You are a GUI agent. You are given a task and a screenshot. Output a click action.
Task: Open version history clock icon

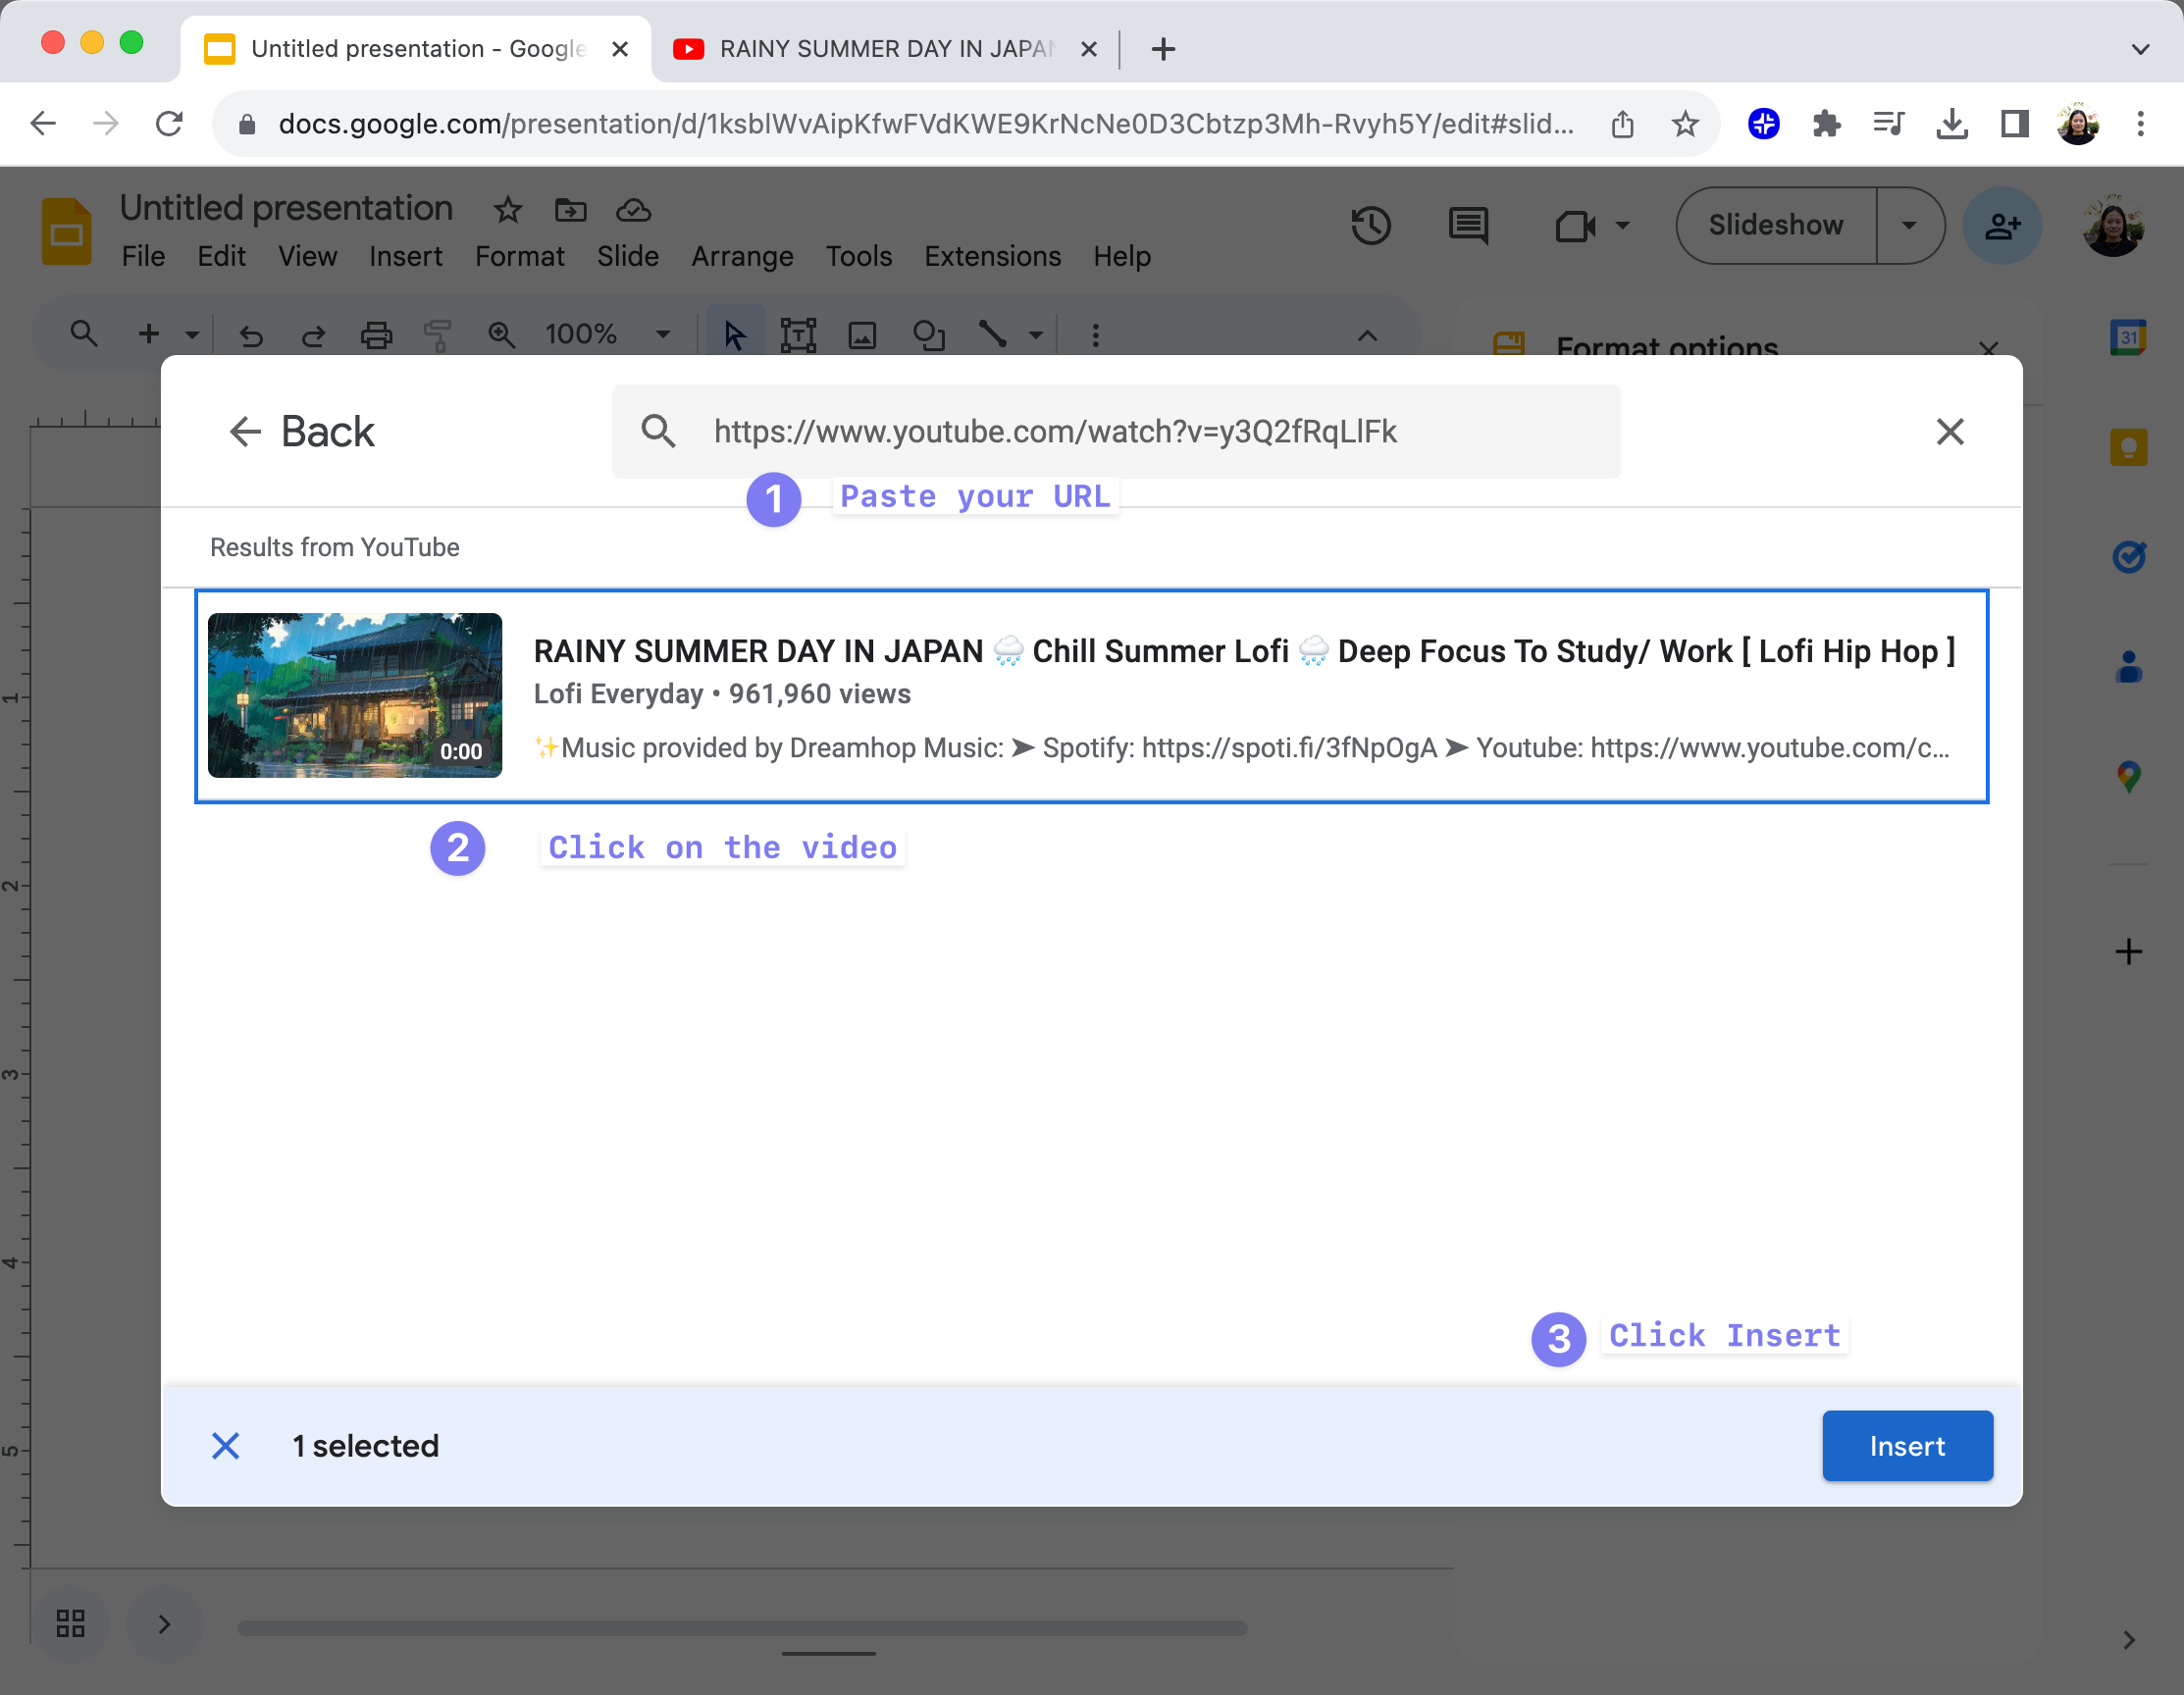coord(1371,225)
